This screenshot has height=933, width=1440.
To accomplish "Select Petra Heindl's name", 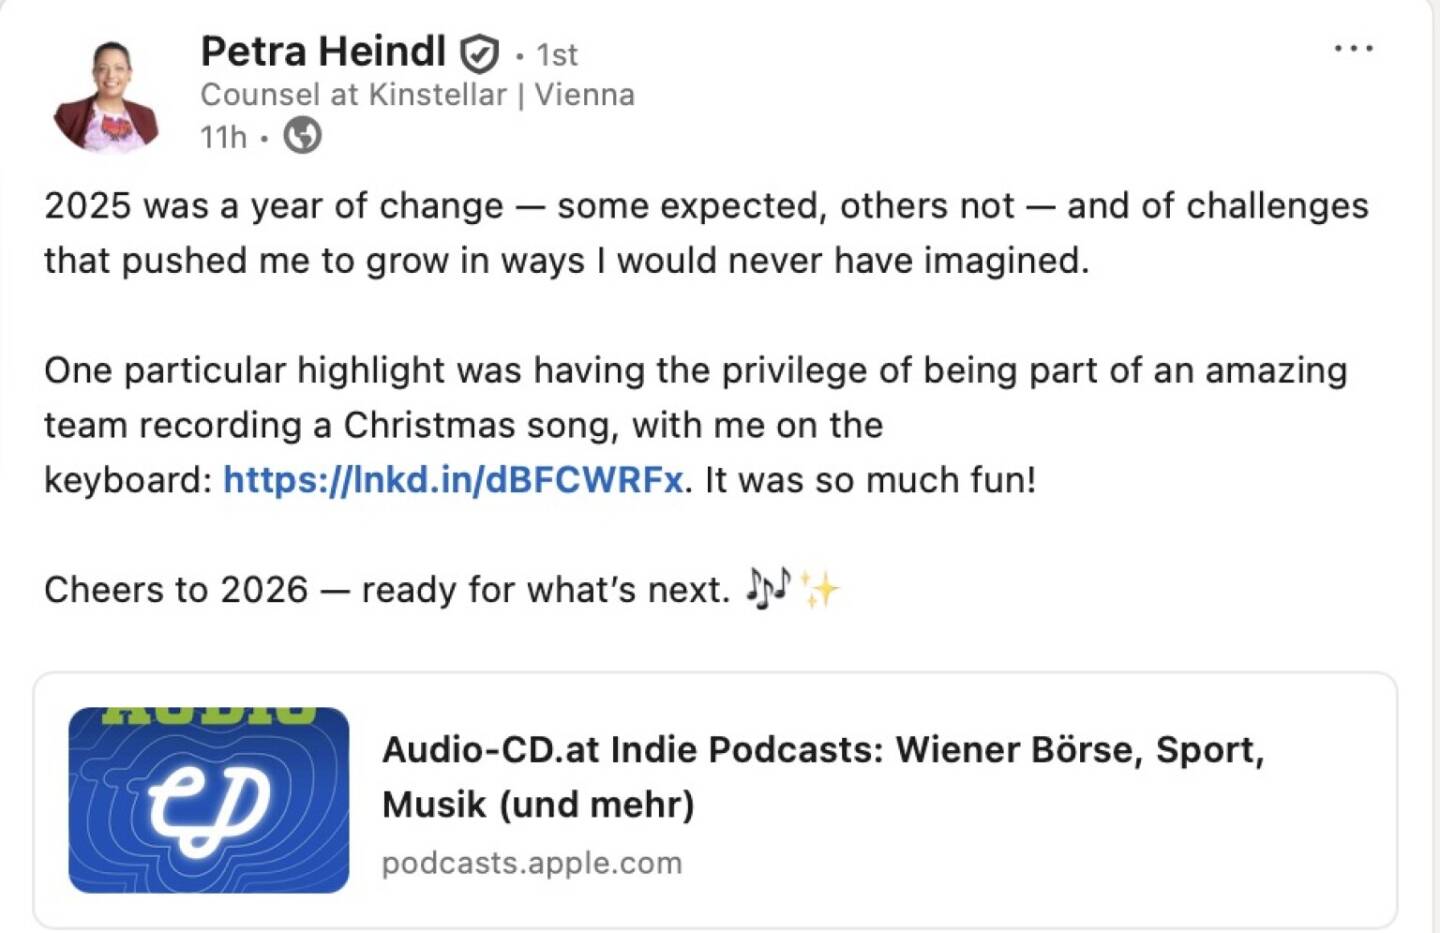I will [x=322, y=50].
